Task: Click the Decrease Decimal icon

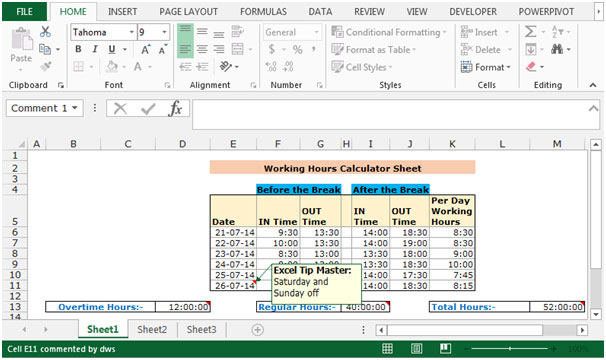Action: tap(288, 67)
